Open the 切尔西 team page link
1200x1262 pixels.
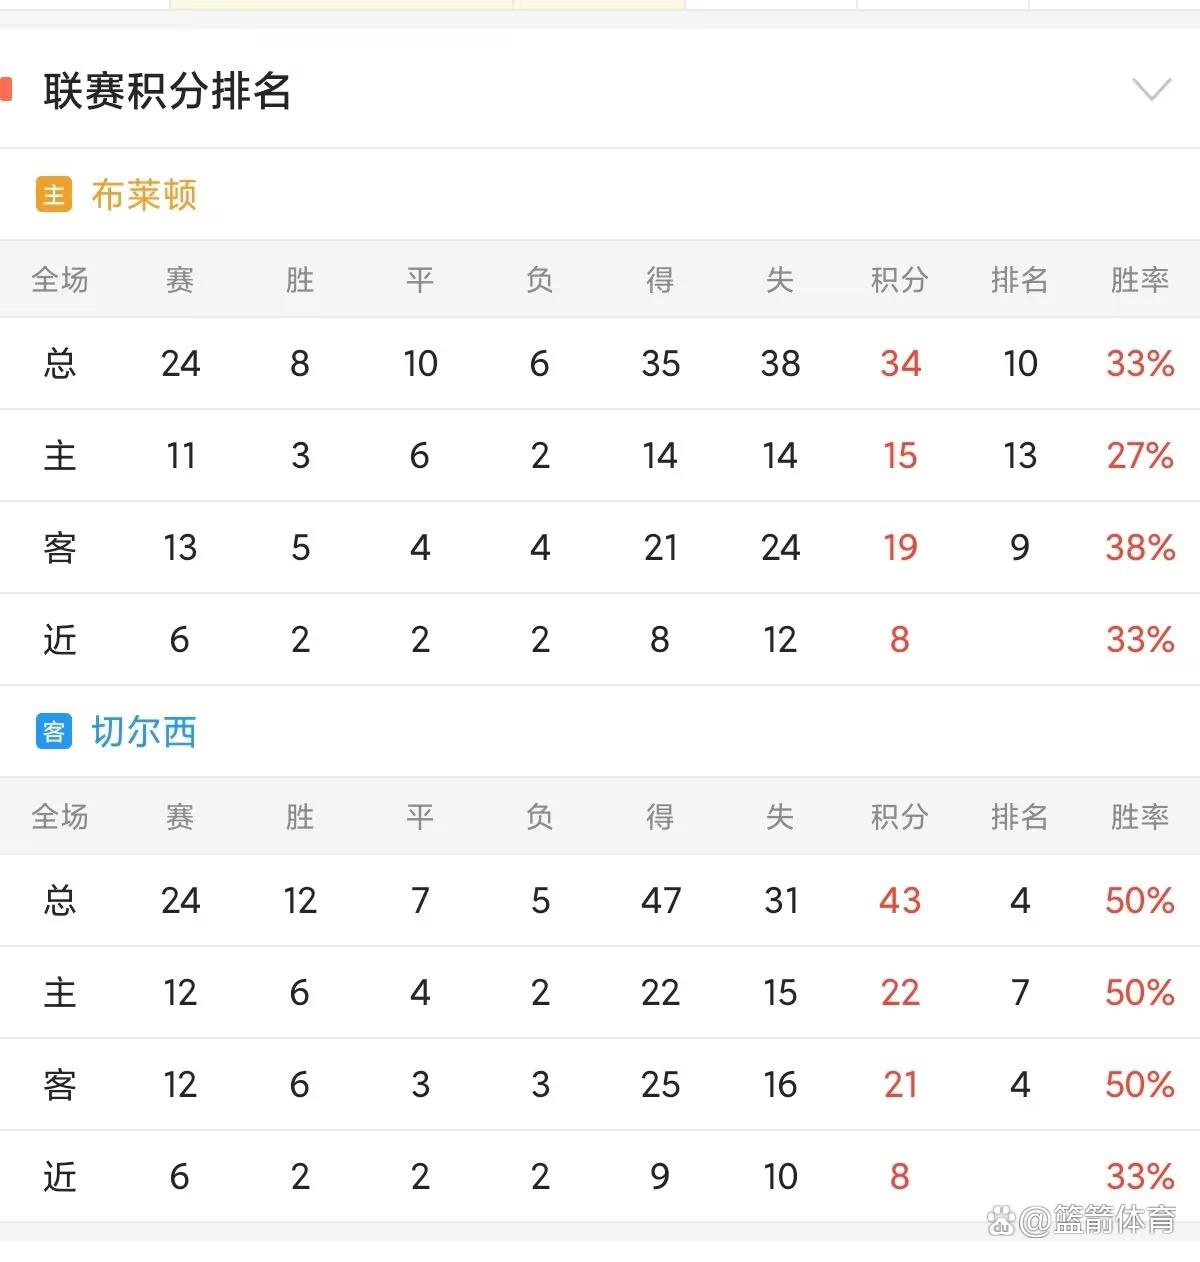point(143,732)
